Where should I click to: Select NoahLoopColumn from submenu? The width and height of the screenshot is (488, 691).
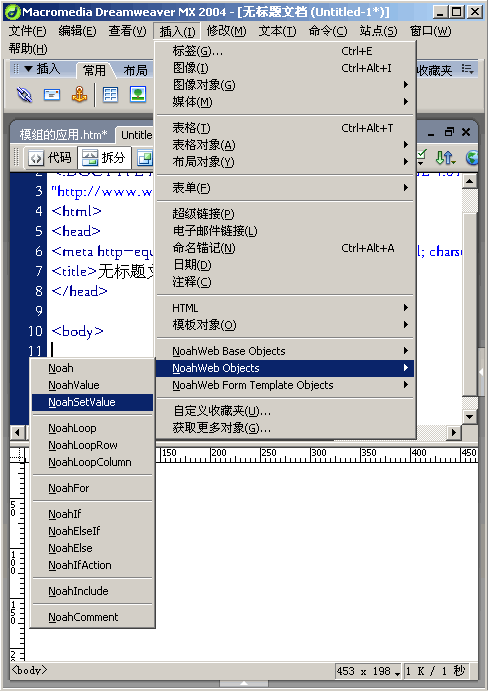point(93,462)
